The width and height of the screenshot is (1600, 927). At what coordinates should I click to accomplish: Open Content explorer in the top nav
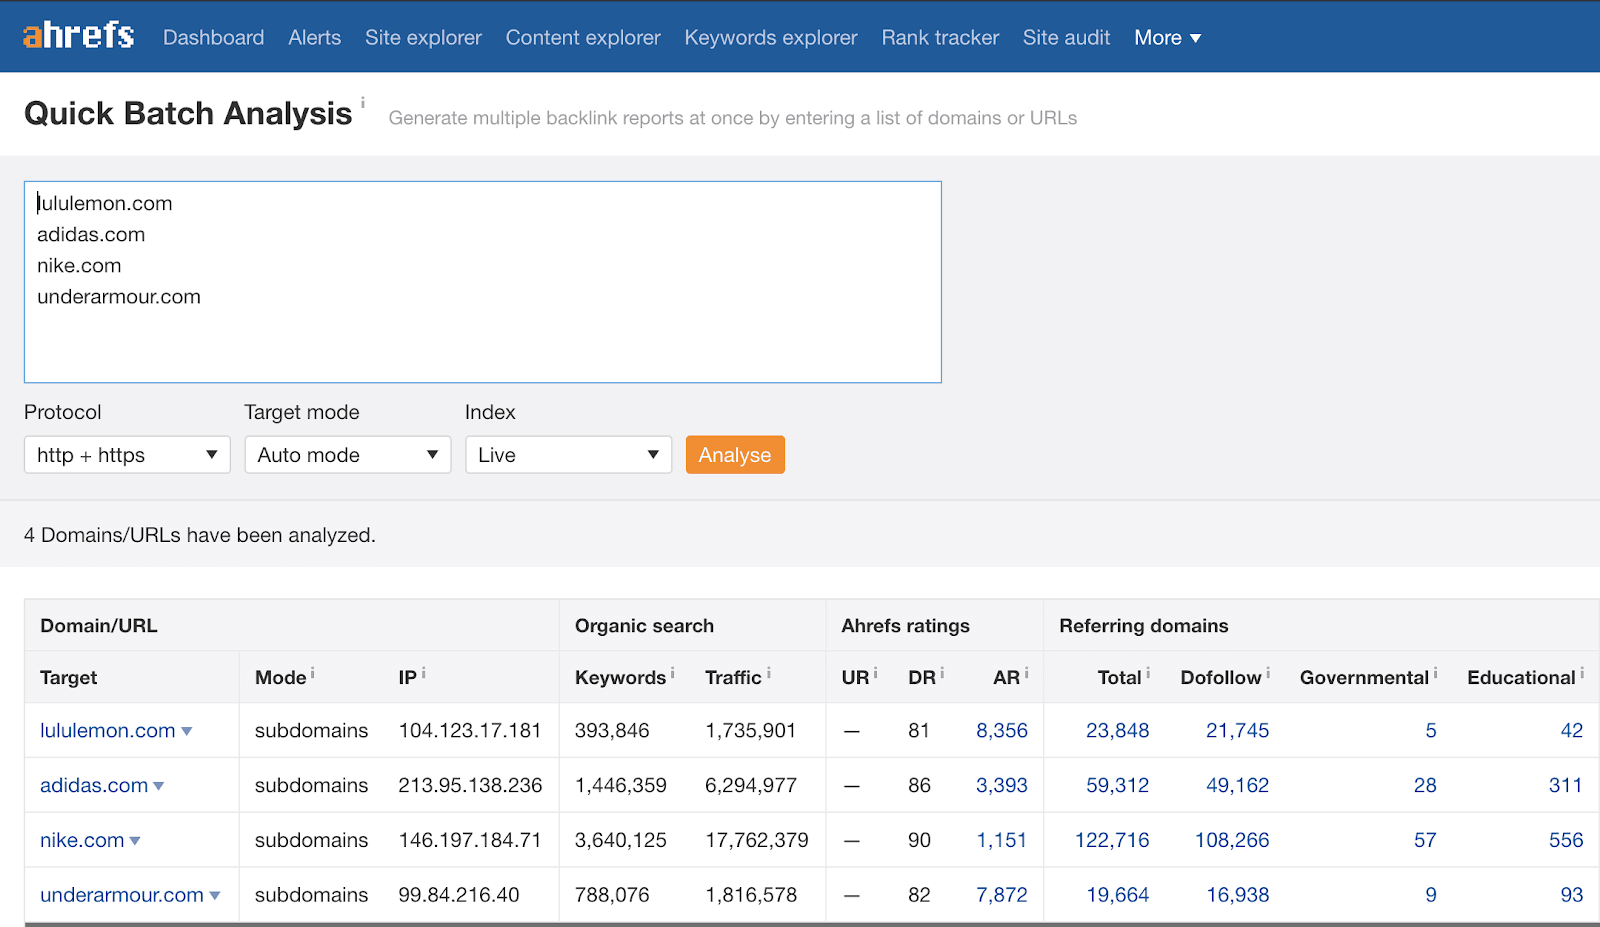click(x=583, y=38)
